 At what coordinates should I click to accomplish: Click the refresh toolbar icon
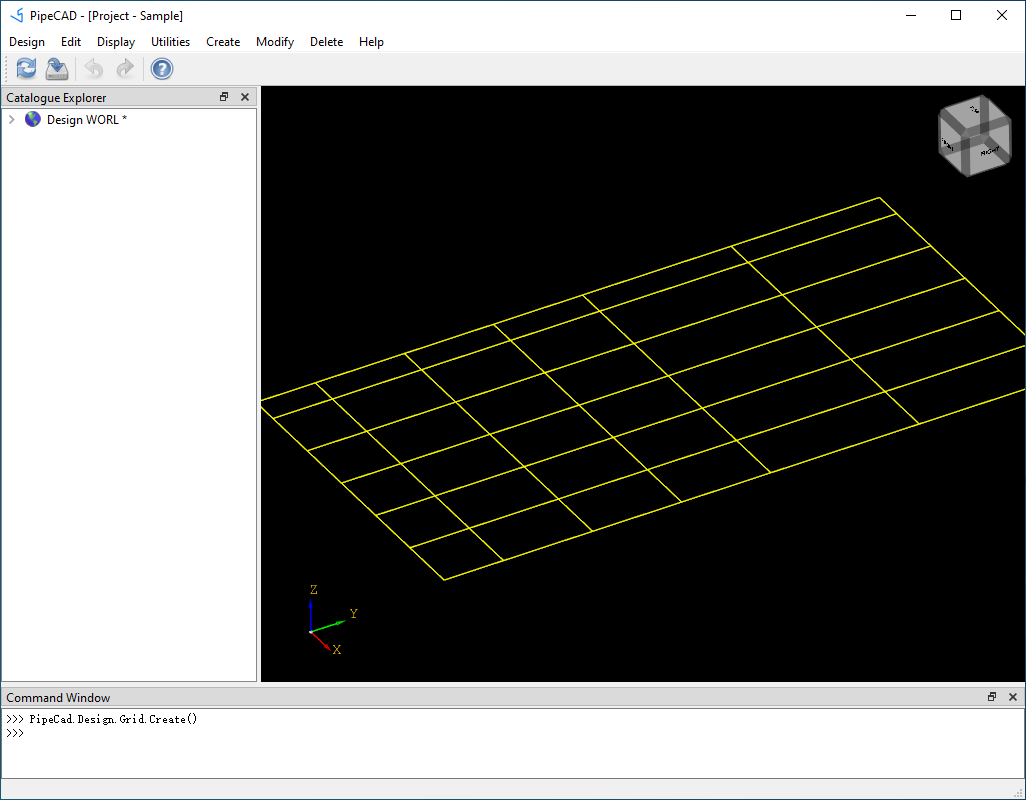click(x=26, y=69)
